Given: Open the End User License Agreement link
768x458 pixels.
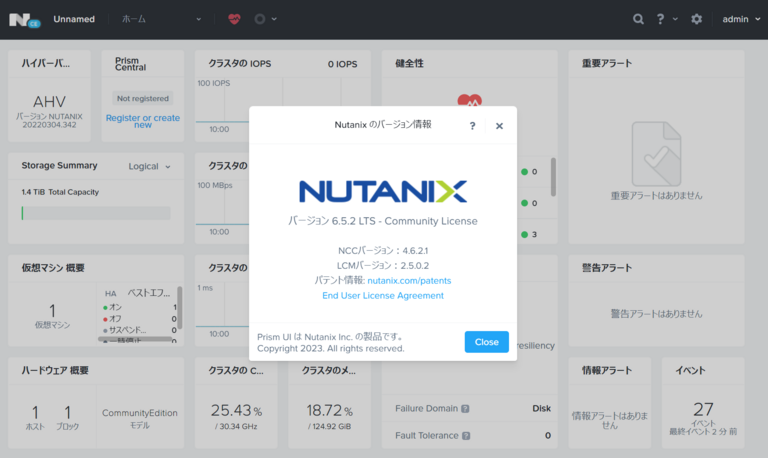Looking at the screenshot, I should (x=383, y=295).
